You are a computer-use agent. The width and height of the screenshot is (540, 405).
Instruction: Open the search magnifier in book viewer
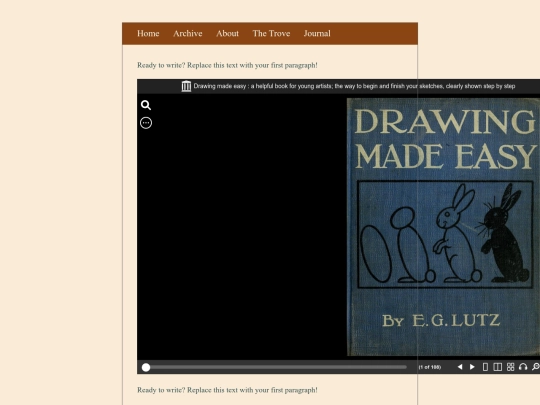[146, 105]
